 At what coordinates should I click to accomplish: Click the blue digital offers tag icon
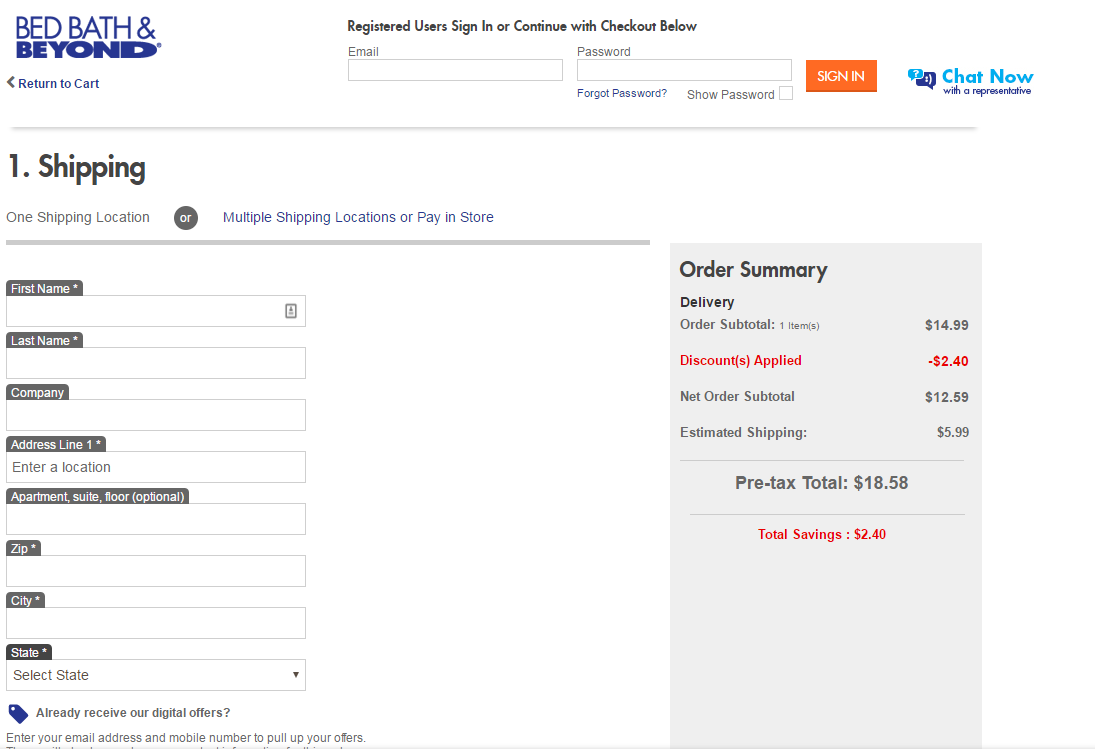pyautogui.click(x=18, y=714)
